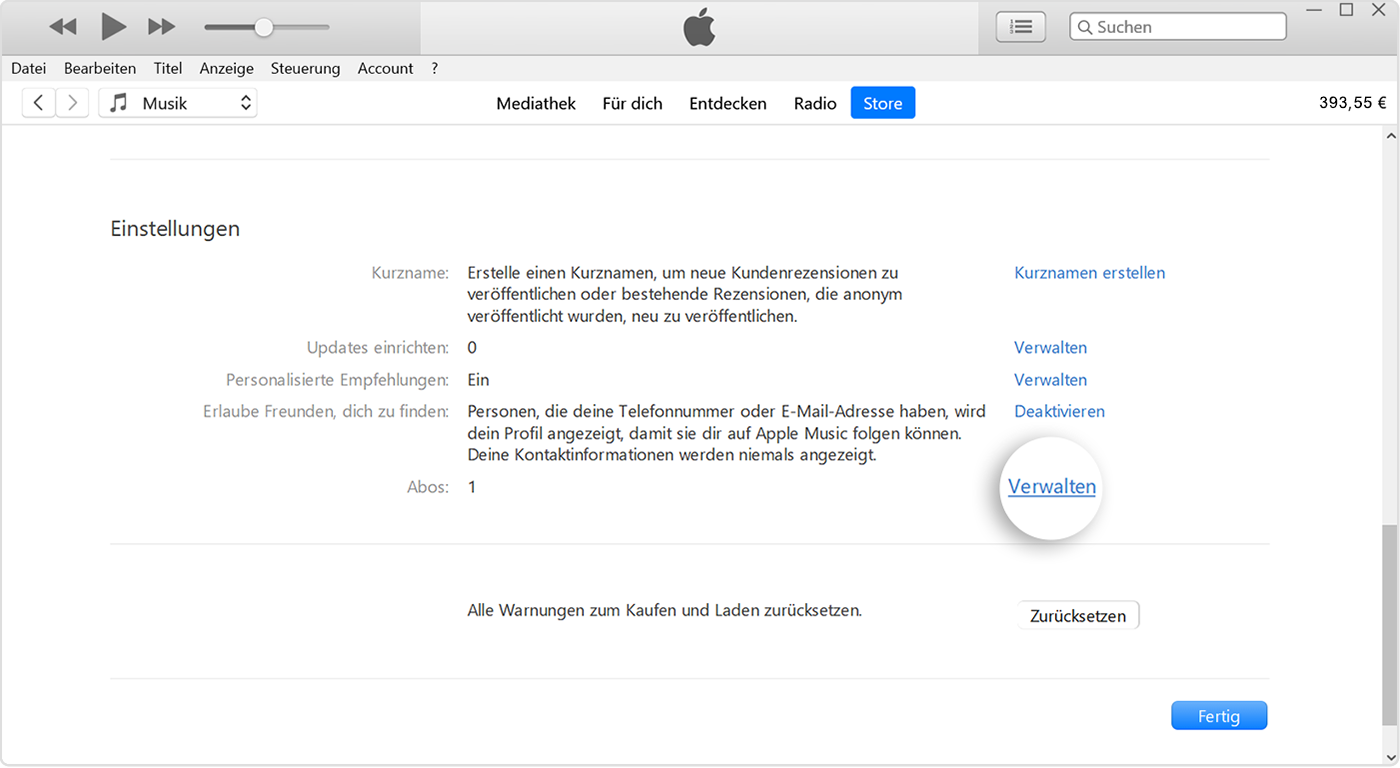Deactivate 'Erlaube Freunden, dich zu finden'
The height and width of the screenshot is (768, 1400).
tap(1059, 411)
